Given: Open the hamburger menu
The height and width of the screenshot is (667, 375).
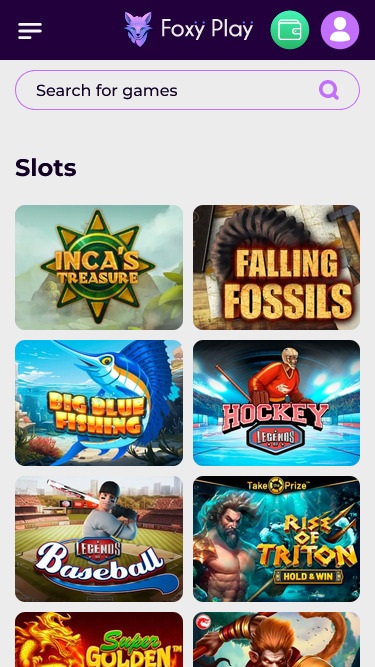Looking at the screenshot, I should pyautogui.click(x=30, y=31).
